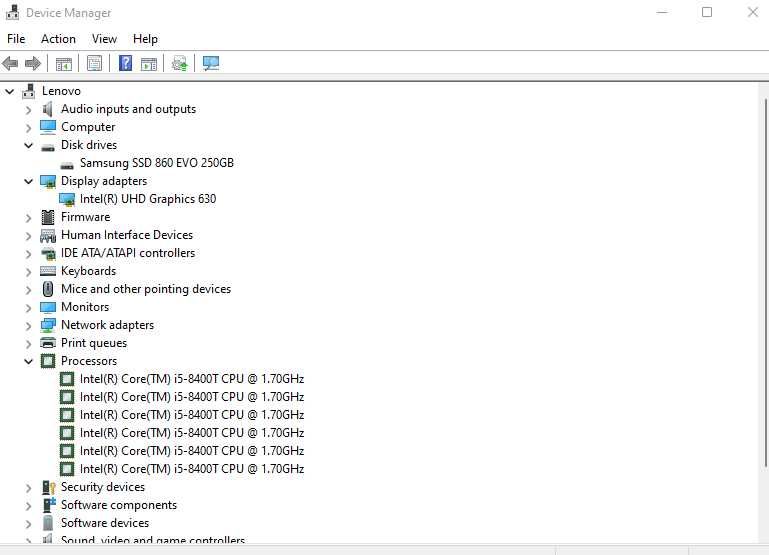Expand the Computer category
Viewport: 769px width, 555px height.
pyautogui.click(x=28, y=128)
